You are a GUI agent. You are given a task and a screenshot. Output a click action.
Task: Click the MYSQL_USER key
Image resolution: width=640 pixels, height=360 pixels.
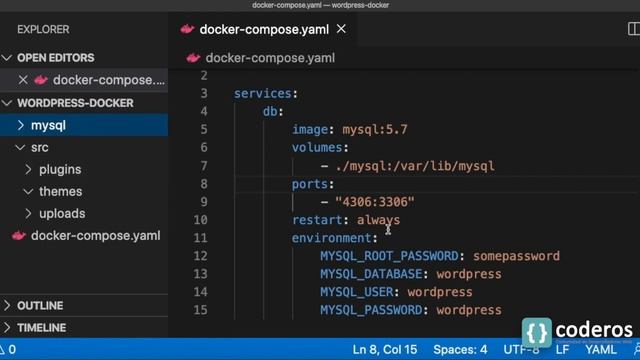point(357,292)
